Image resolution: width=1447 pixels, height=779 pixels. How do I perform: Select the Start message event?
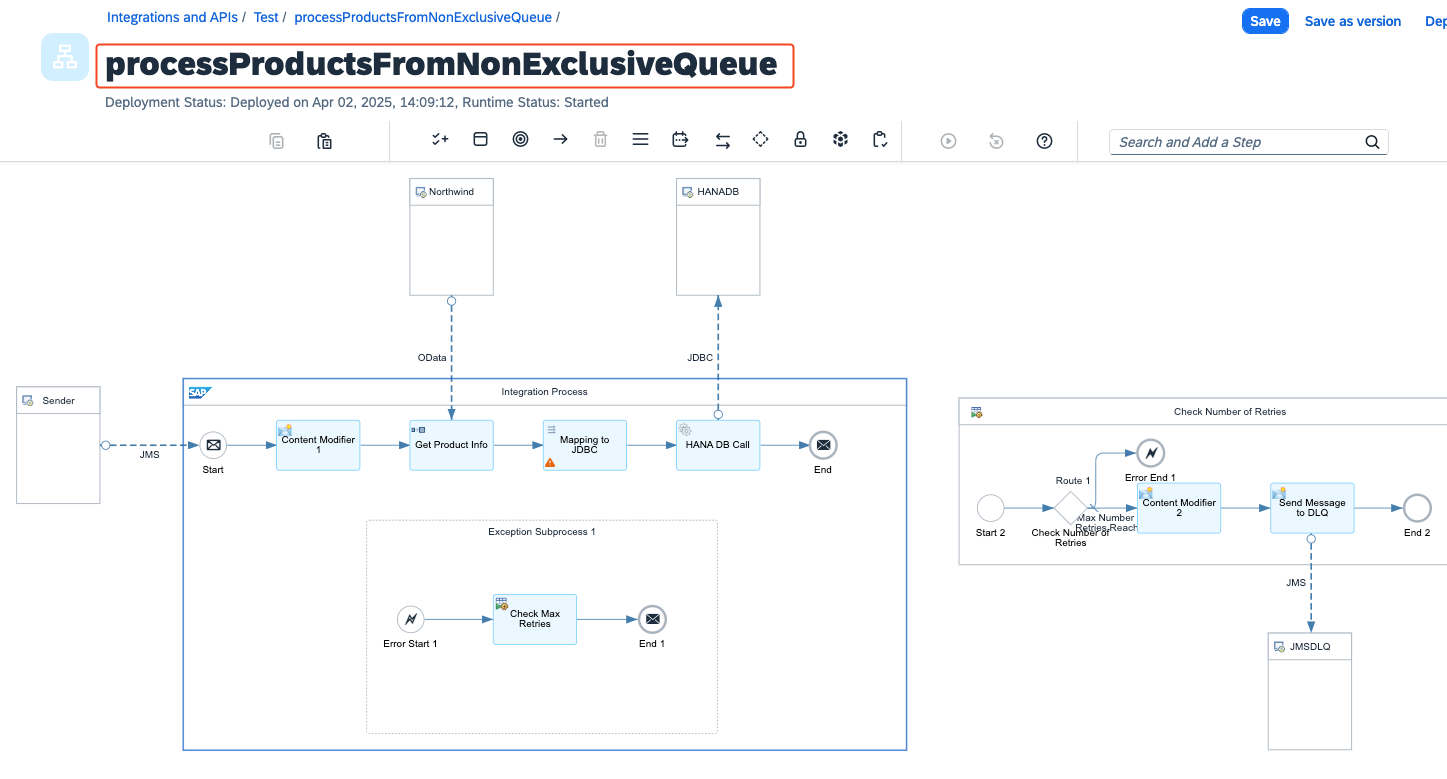pos(213,445)
